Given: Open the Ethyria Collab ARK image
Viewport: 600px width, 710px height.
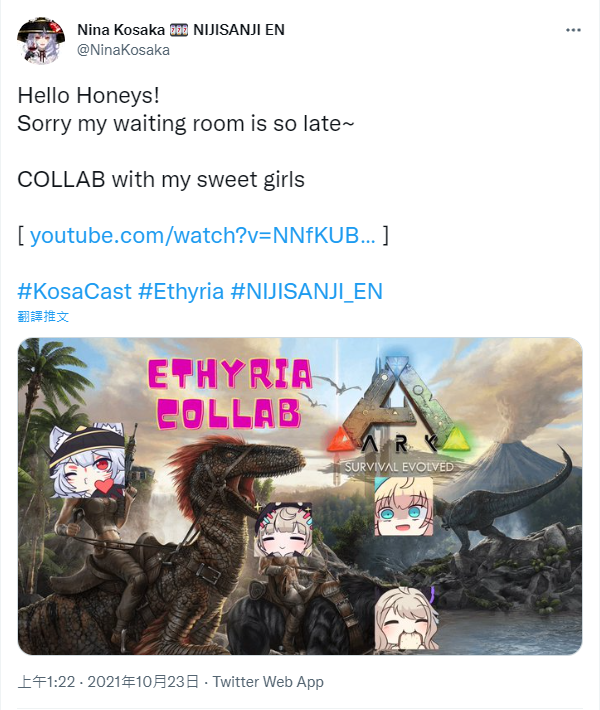Looking at the screenshot, I should [300, 496].
